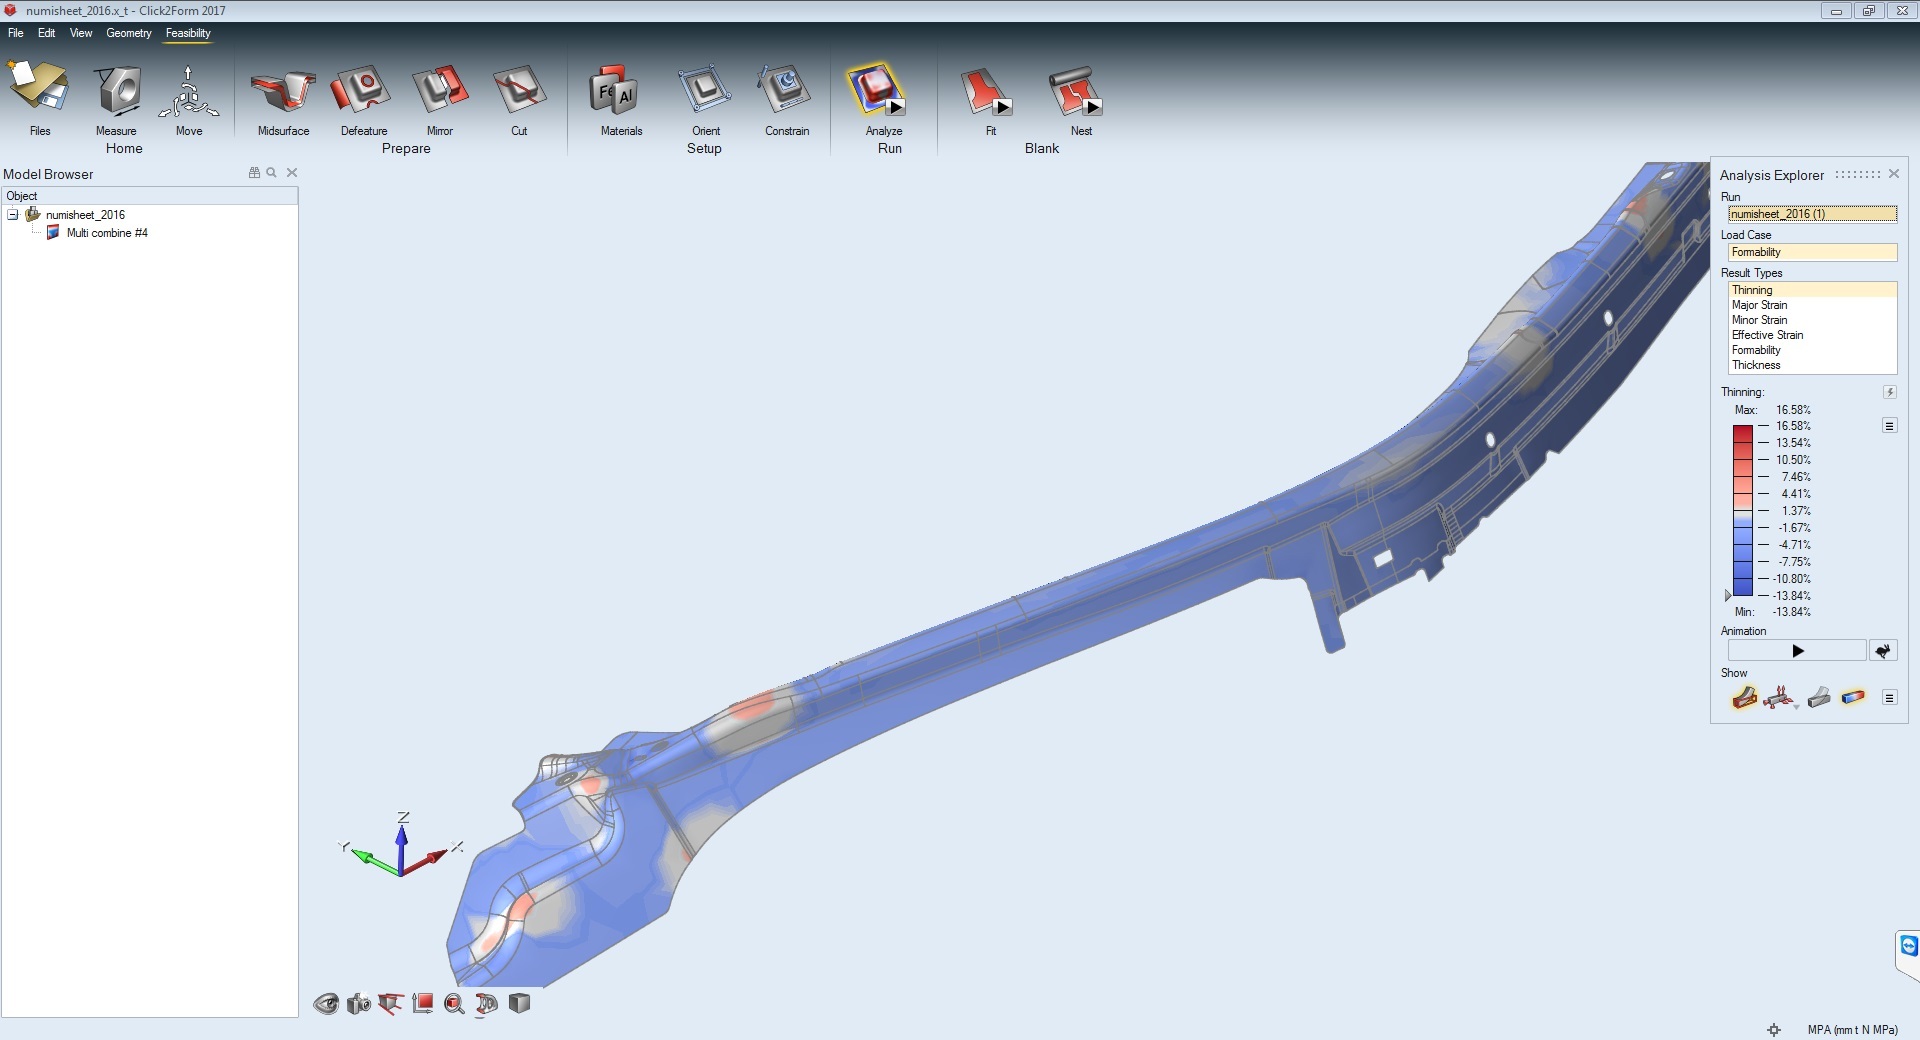This screenshot has width=1920, height=1040.
Task: Capture view with the camera icon
Action: click(358, 1004)
